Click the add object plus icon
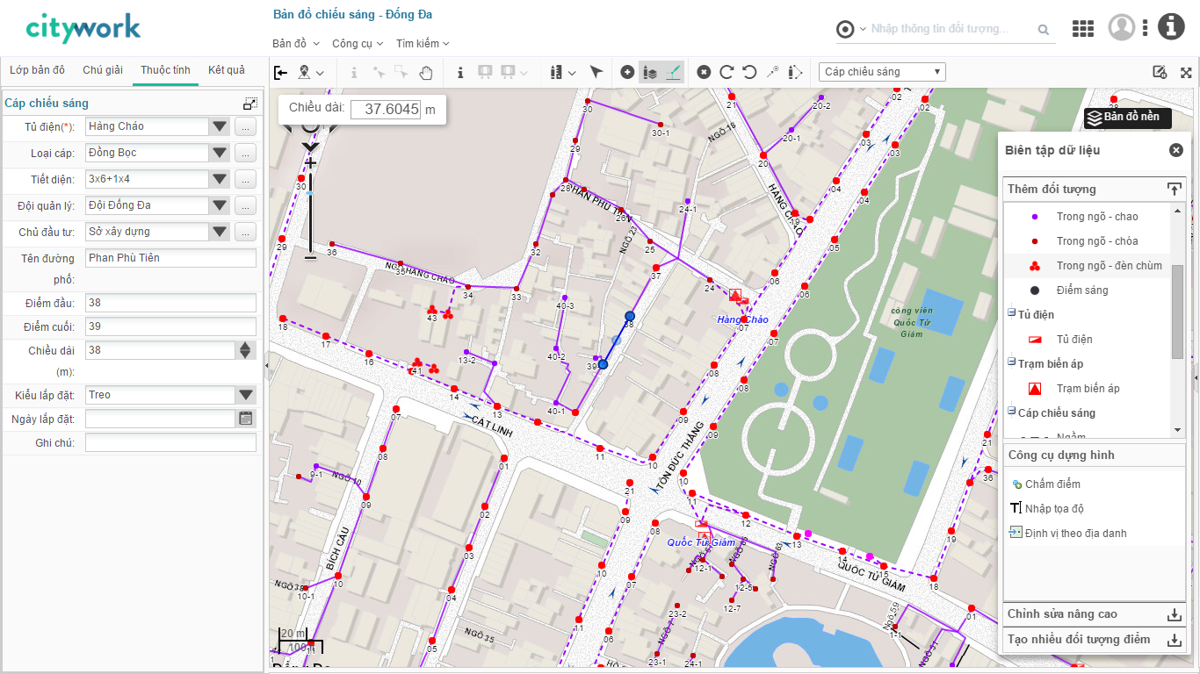Viewport: 1200px width, 674px height. click(627, 72)
